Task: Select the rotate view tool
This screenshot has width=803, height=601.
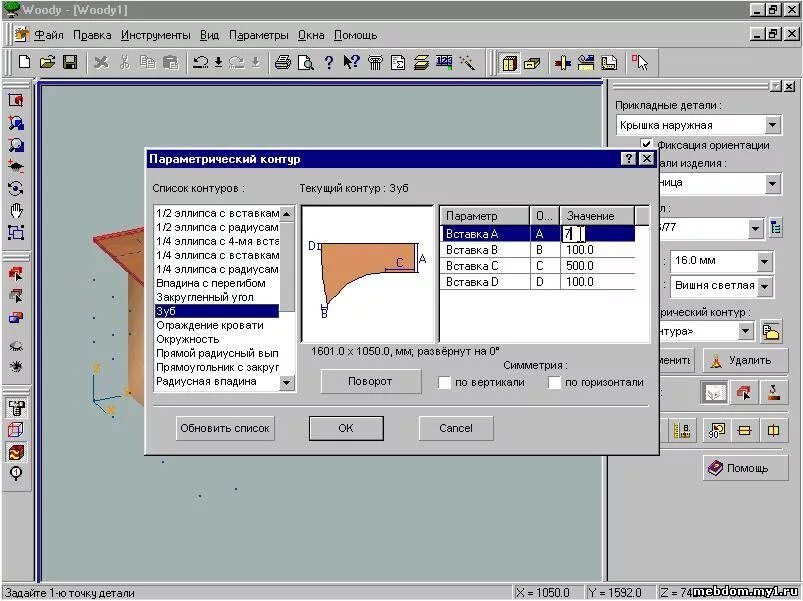Action: tap(16, 188)
